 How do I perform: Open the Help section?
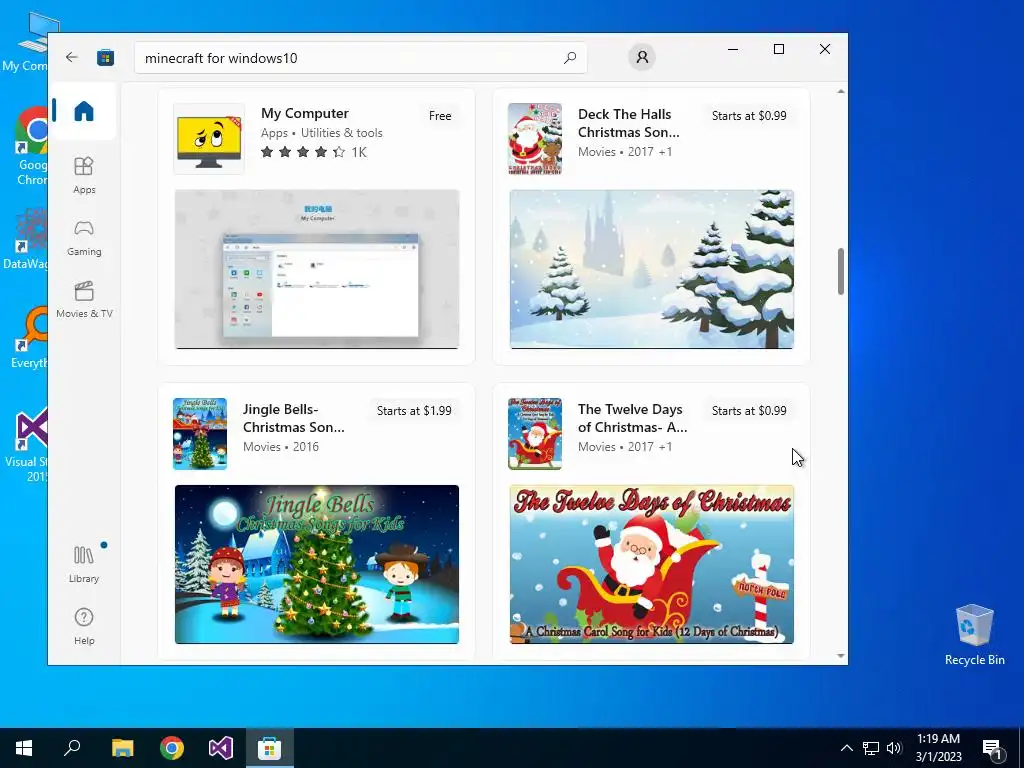[x=84, y=626]
